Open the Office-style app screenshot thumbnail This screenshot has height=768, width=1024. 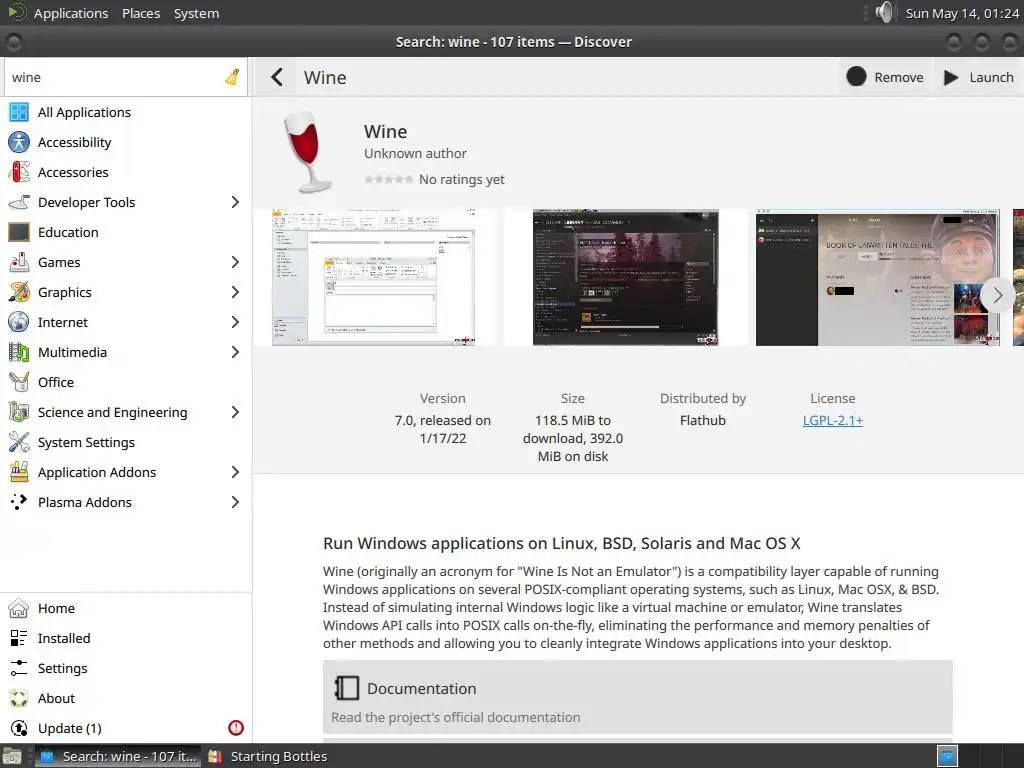pos(374,278)
